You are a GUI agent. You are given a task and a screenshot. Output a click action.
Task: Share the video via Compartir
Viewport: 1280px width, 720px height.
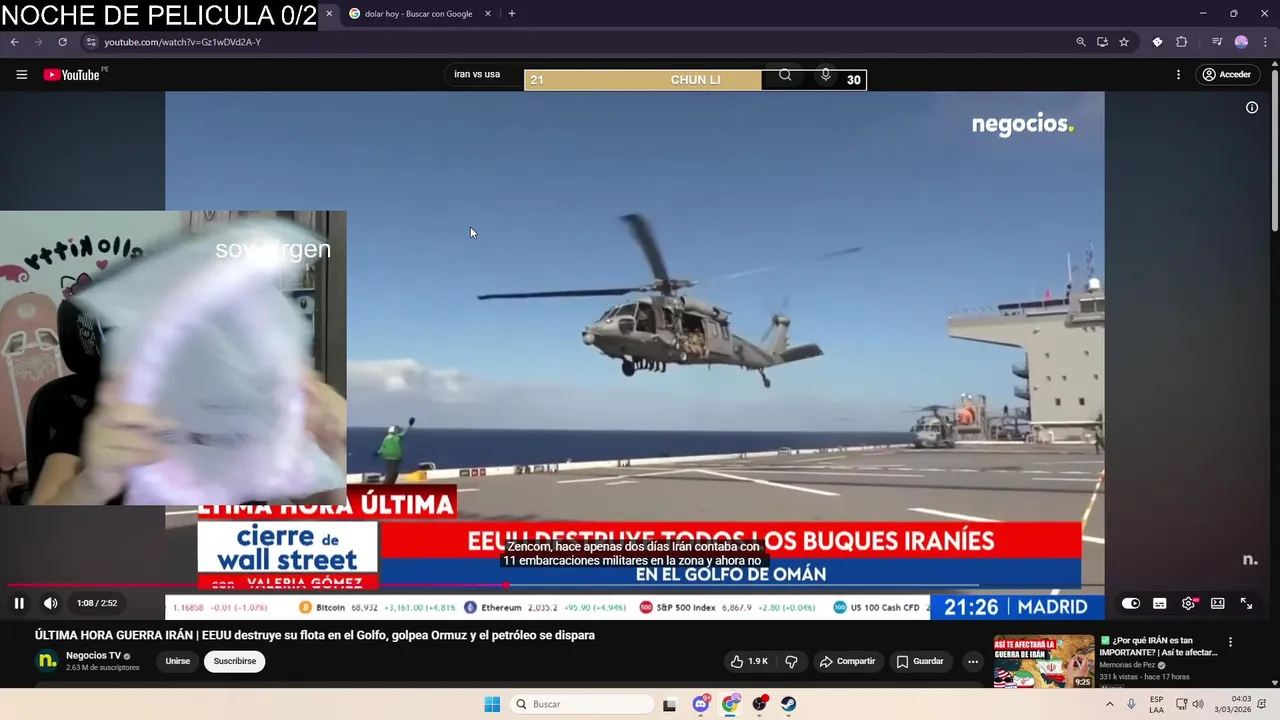coord(847,661)
